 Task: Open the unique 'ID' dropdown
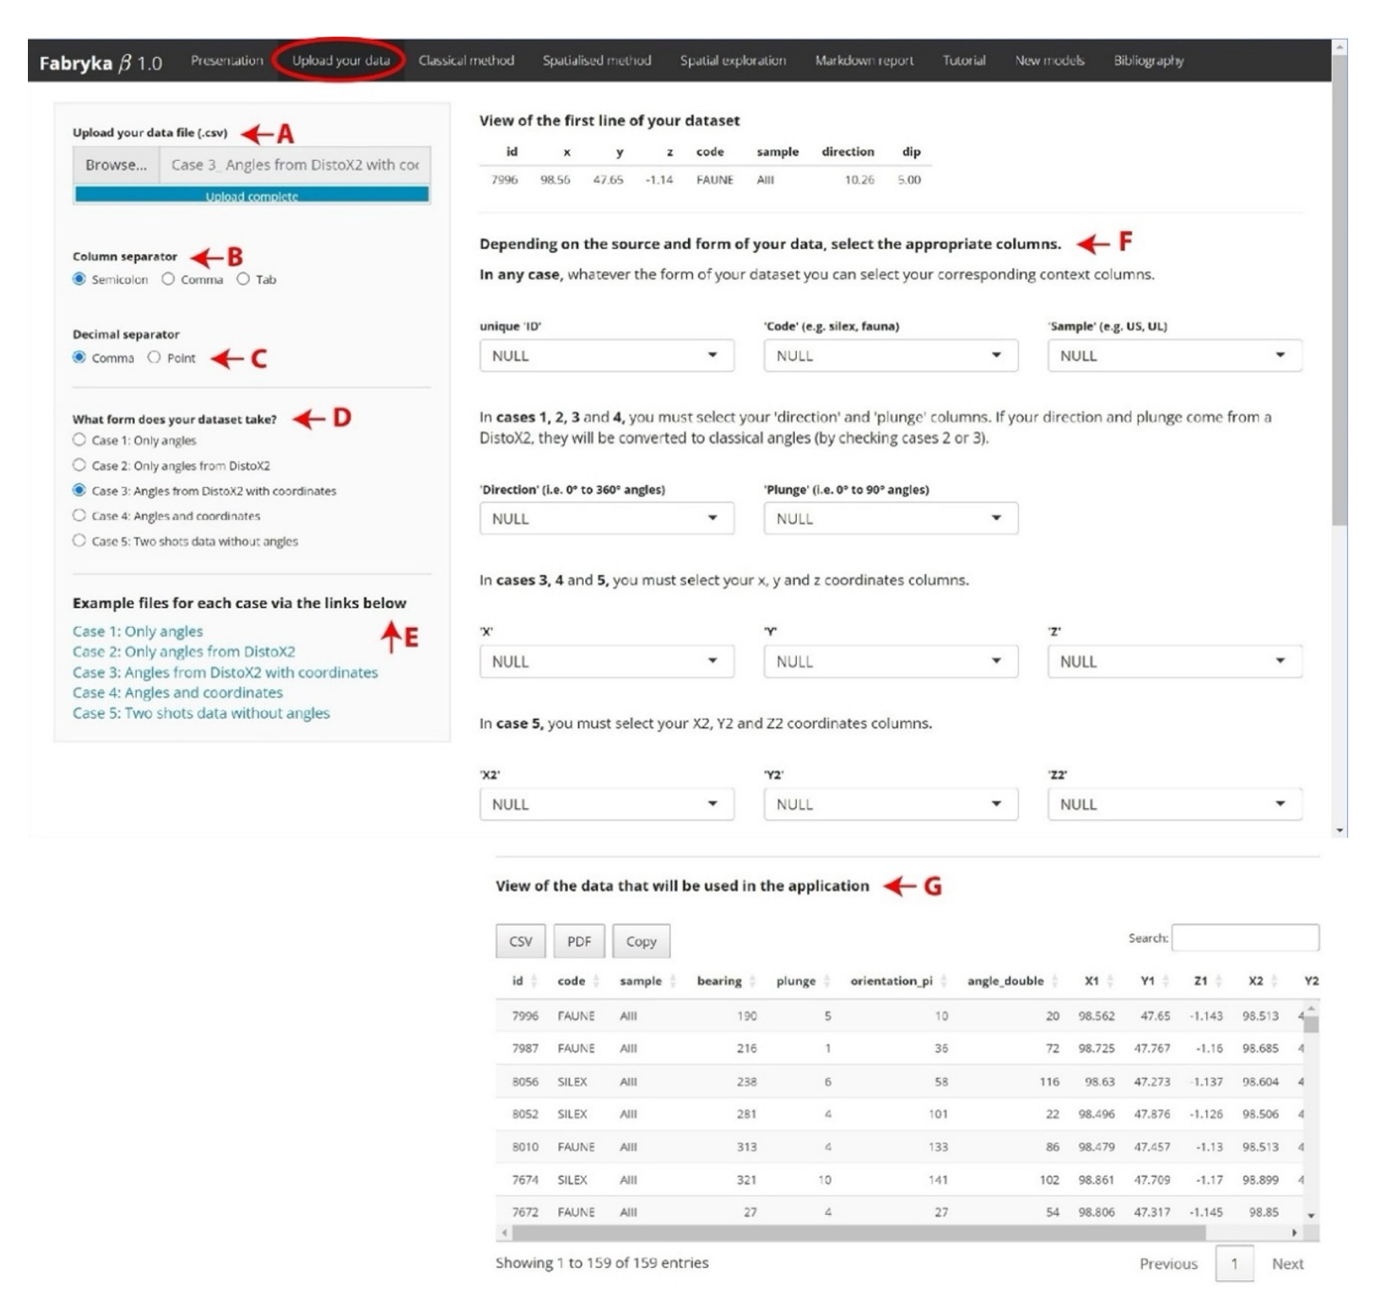coord(606,355)
